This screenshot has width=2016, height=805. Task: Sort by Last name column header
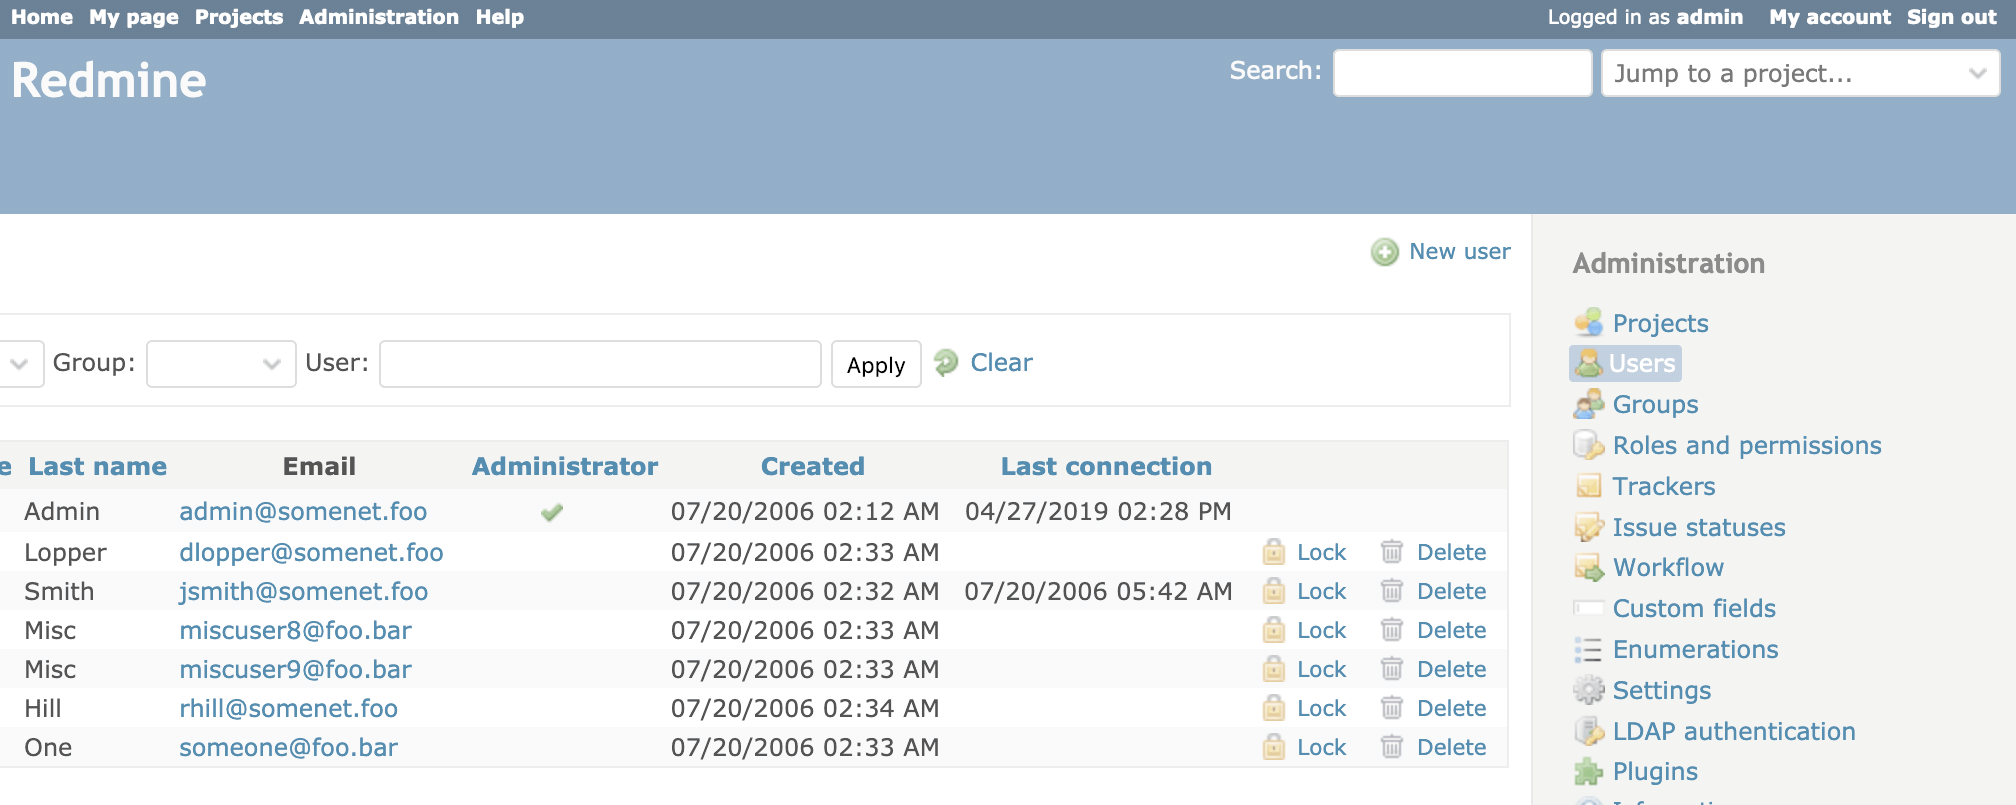point(97,466)
